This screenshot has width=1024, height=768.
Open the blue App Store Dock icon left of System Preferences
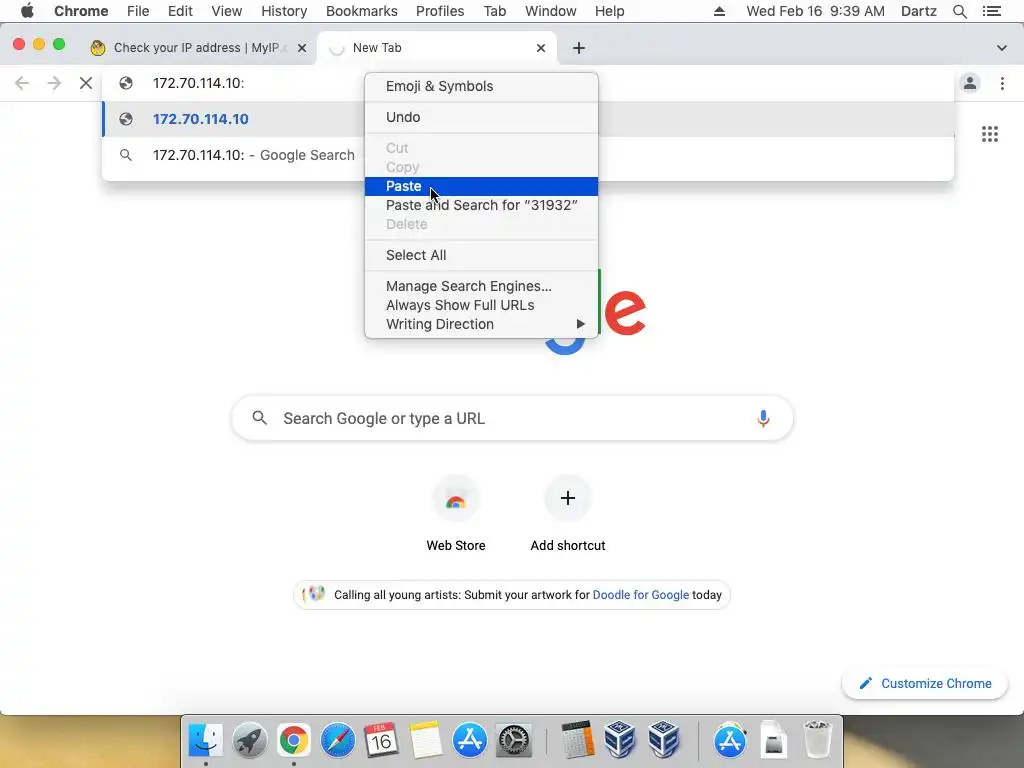pyautogui.click(x=470, y=741)
